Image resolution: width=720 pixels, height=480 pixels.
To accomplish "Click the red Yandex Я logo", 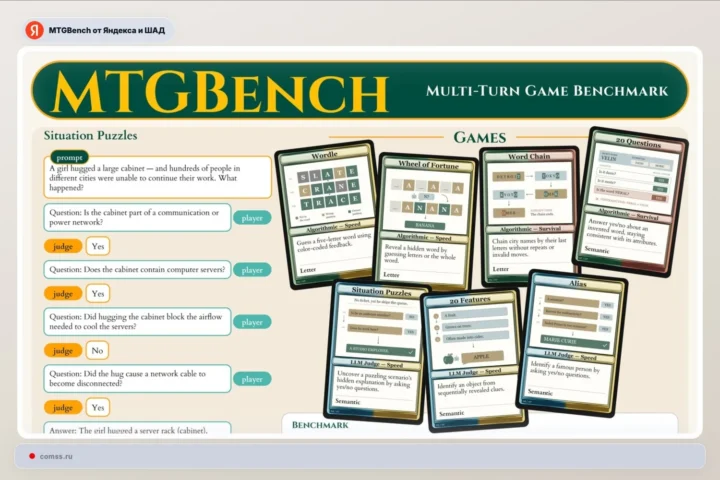I will pyautogui.click(x=34, y=30).
